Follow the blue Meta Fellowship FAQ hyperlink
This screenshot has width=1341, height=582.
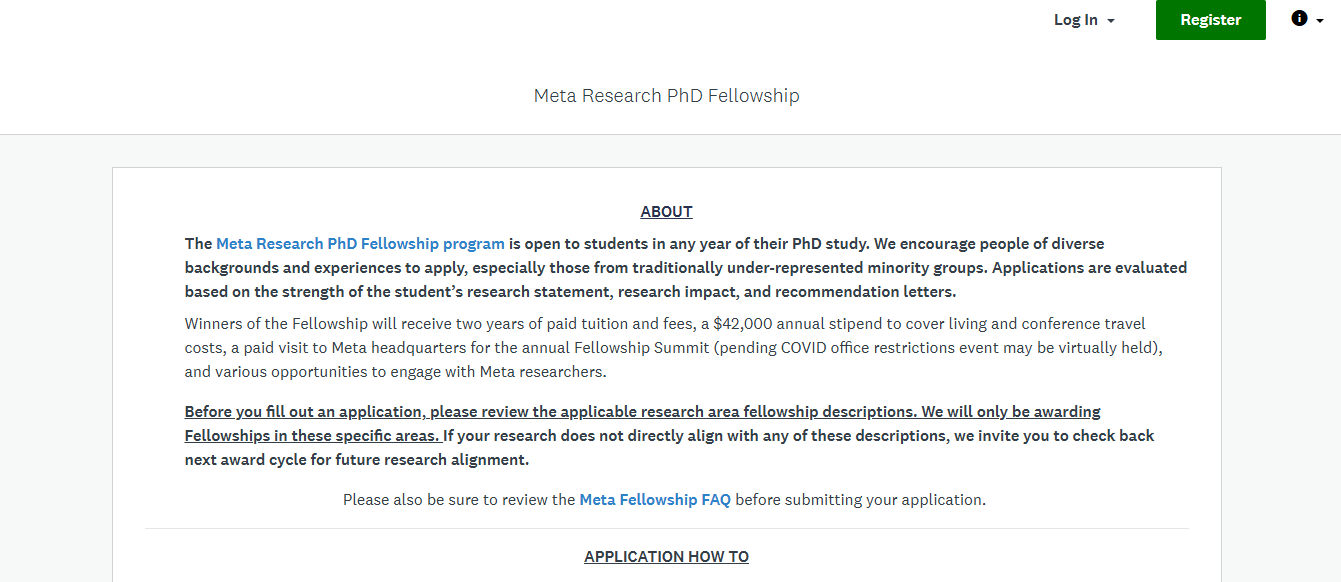point(655,499)
